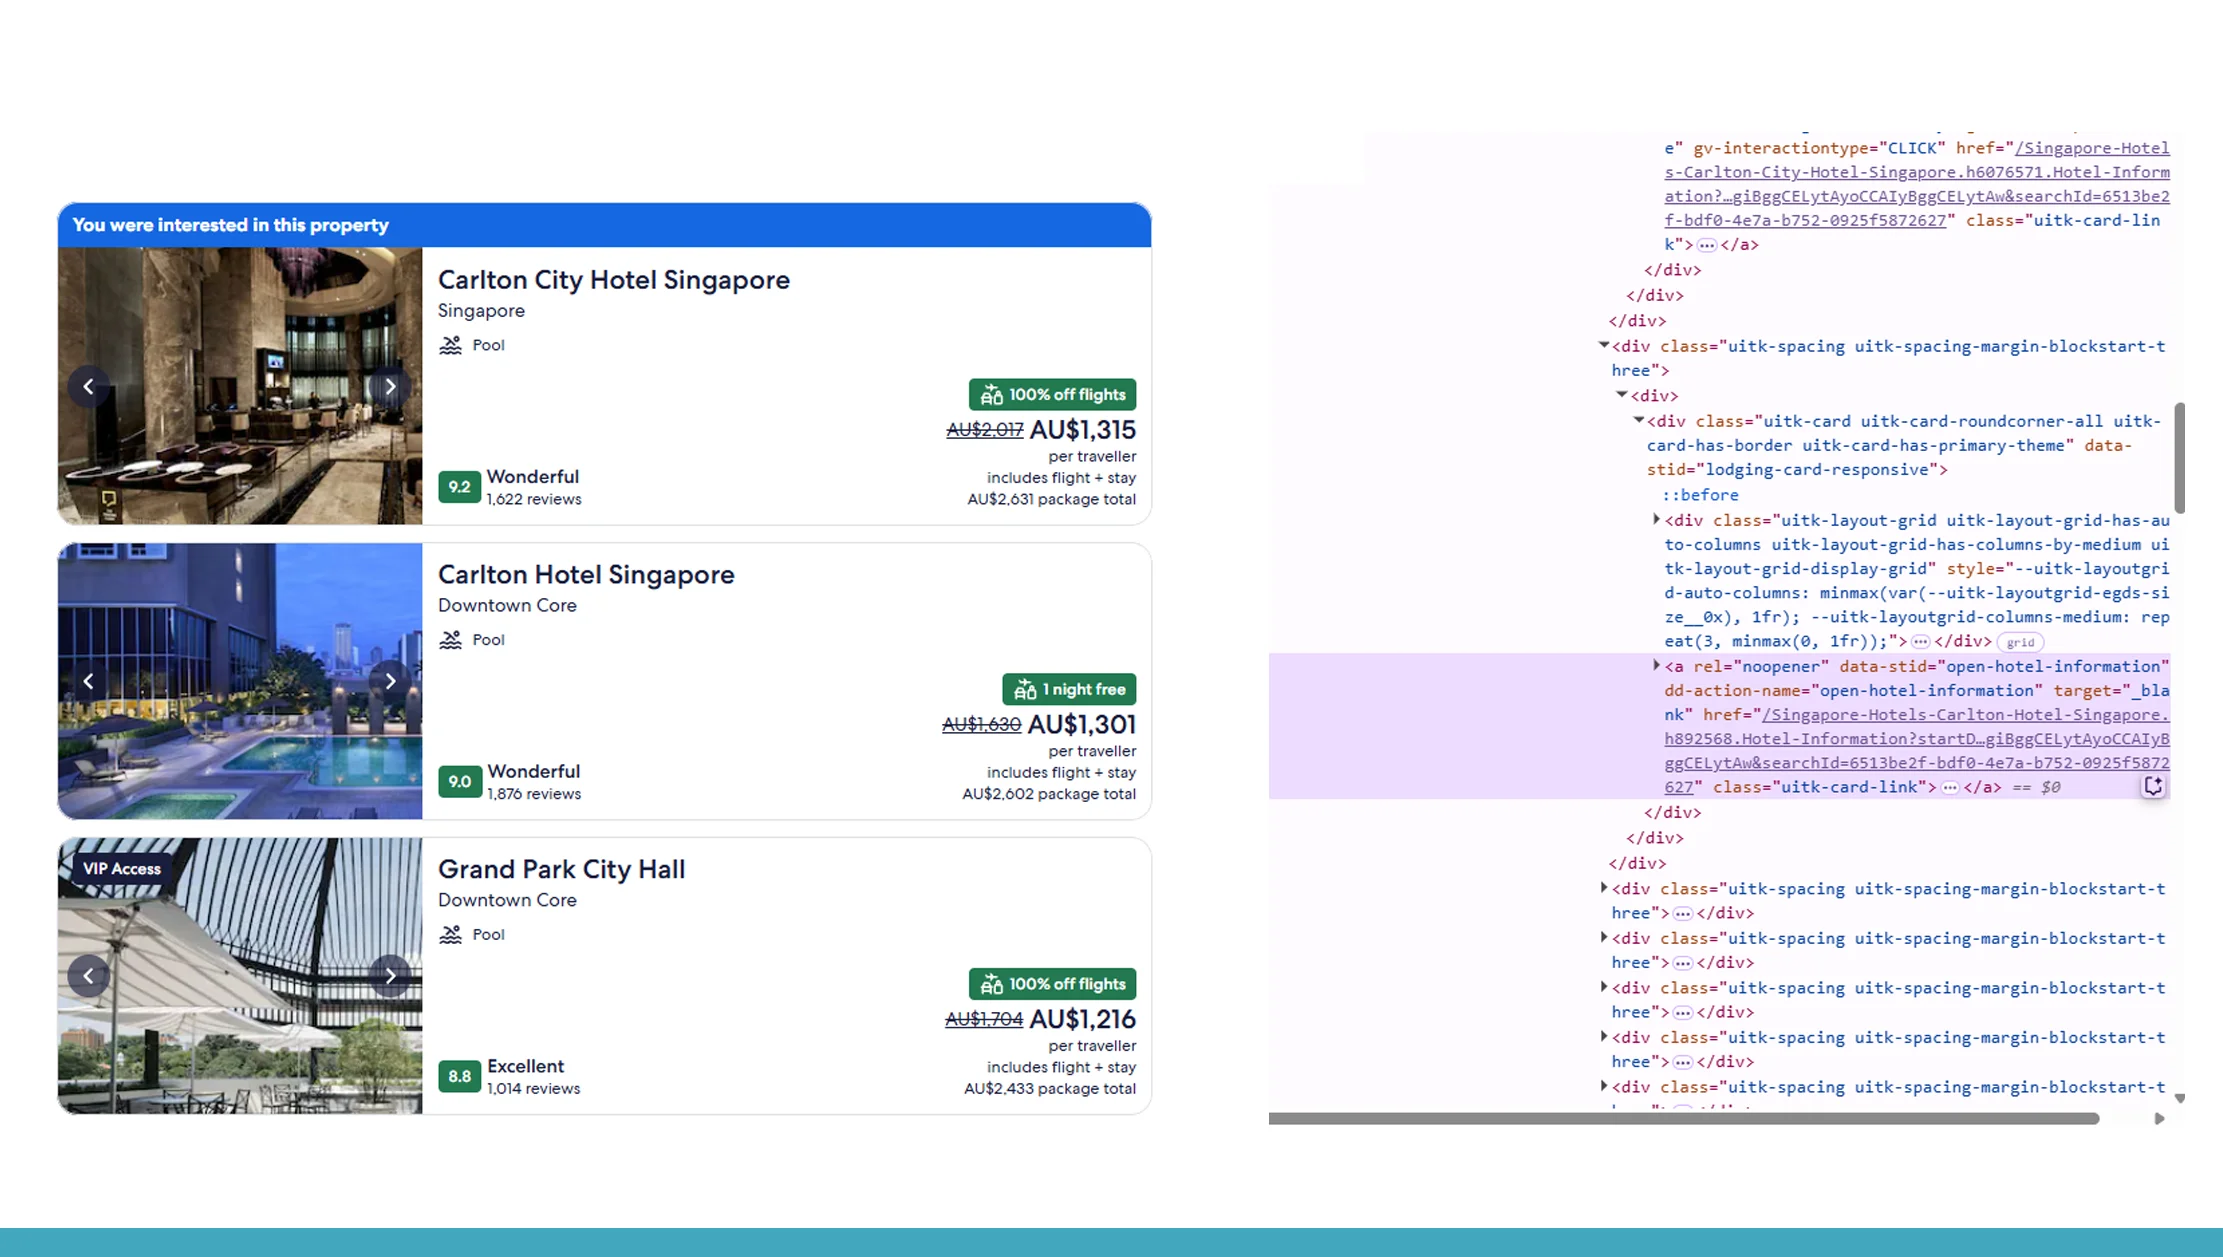Screen dimensions: 2223x1257
Task: Click the grid badge in DevTools
Action: [2020, 642]
